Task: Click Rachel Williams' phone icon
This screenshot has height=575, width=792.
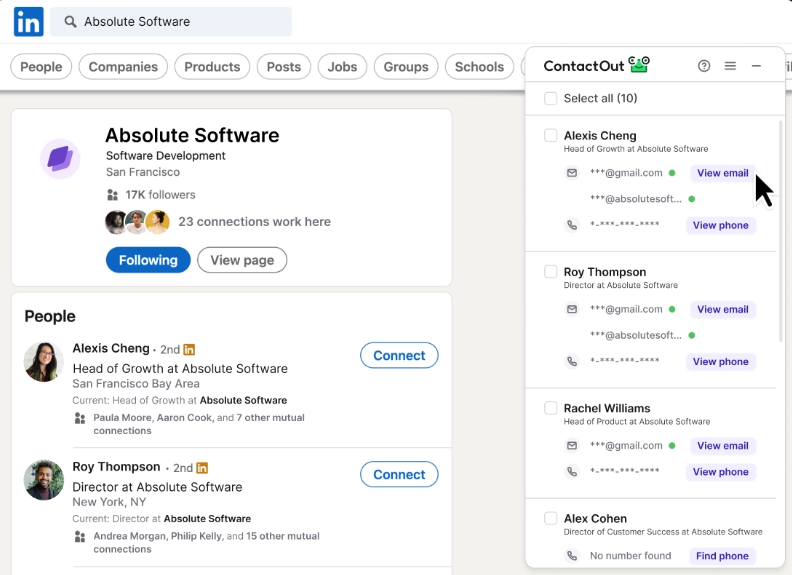Action: coord(572,471)
